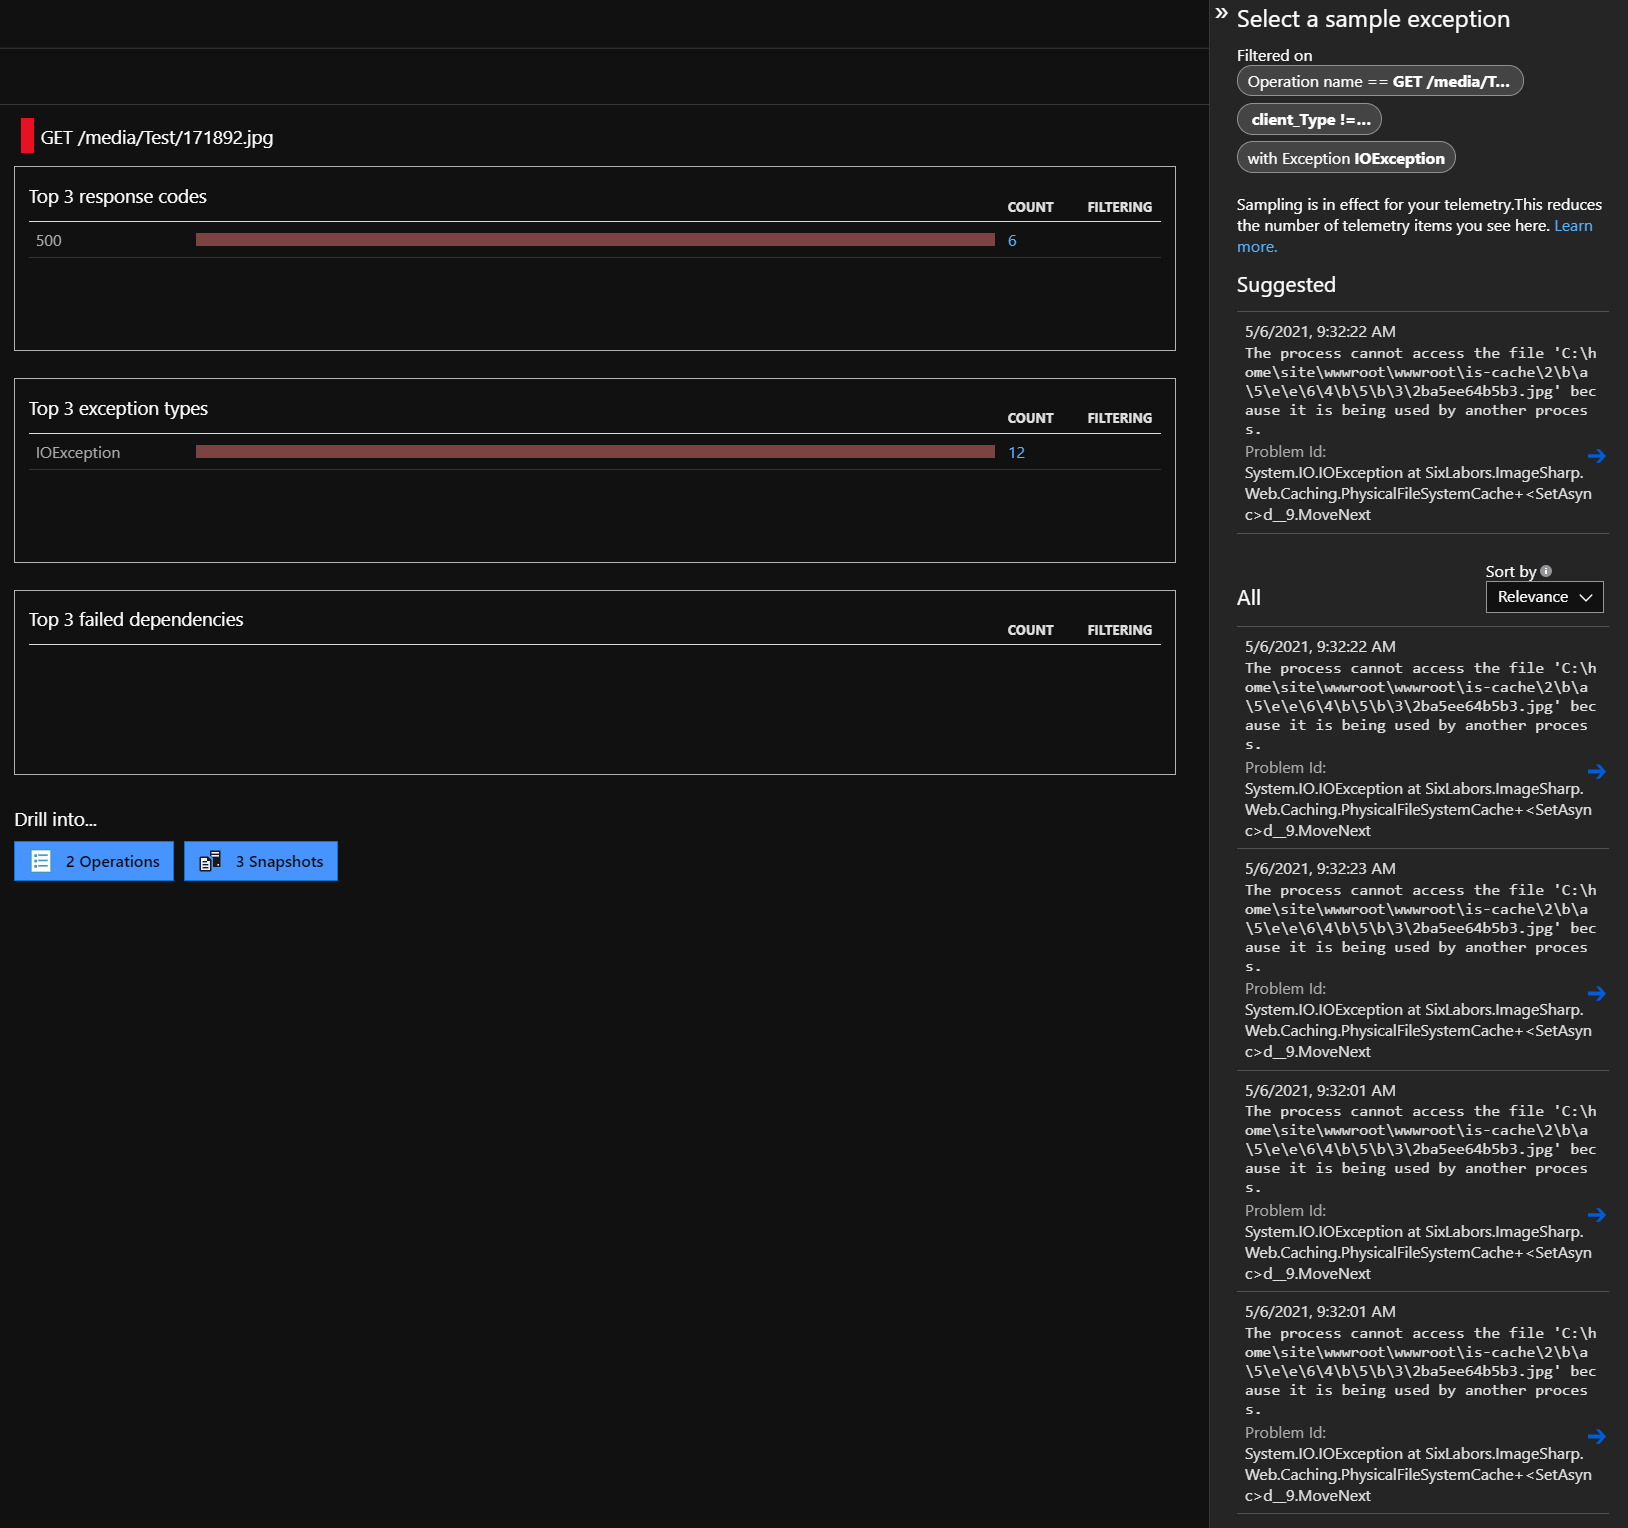Open details arrow for the last 9:32:01 AM exception
This screenshot has width=1628, height=1528.
[x=1598, y=1437]
